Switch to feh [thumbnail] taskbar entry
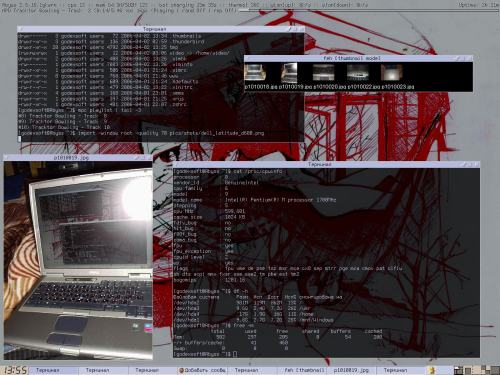 click(302, 370)
